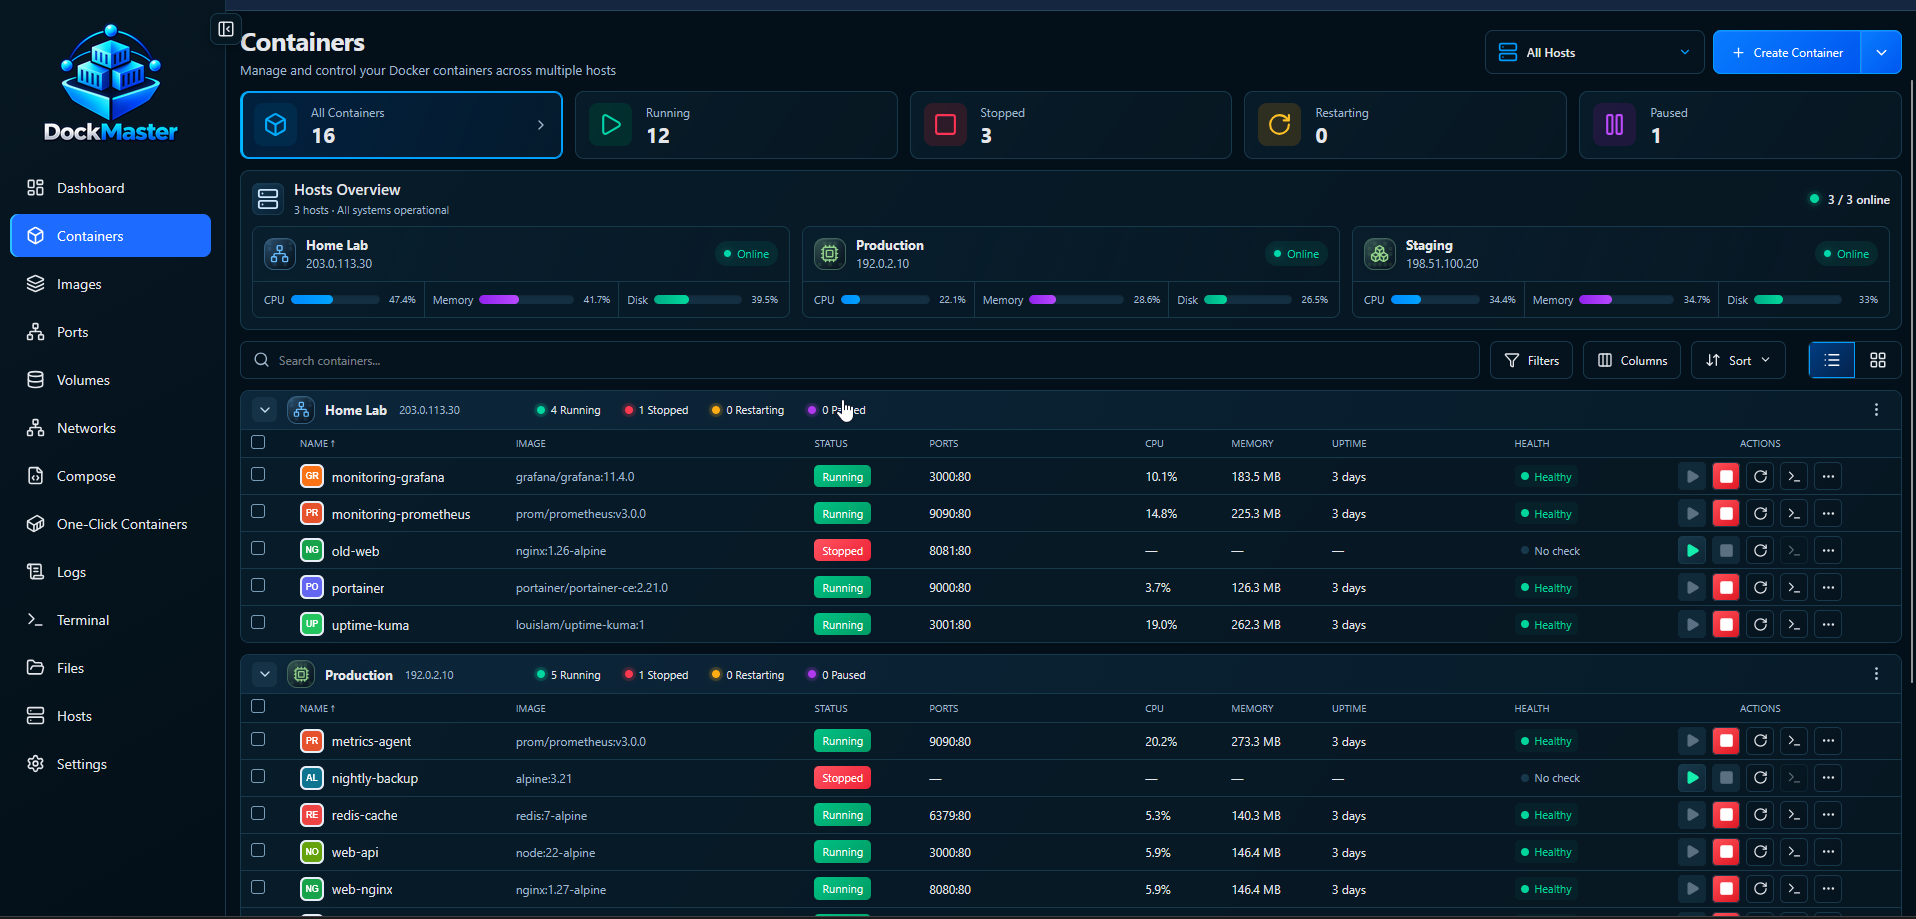Open more actions for uptime-kuma
Viewport: 1916px width, 919px height.
(x=1828, y=625)
